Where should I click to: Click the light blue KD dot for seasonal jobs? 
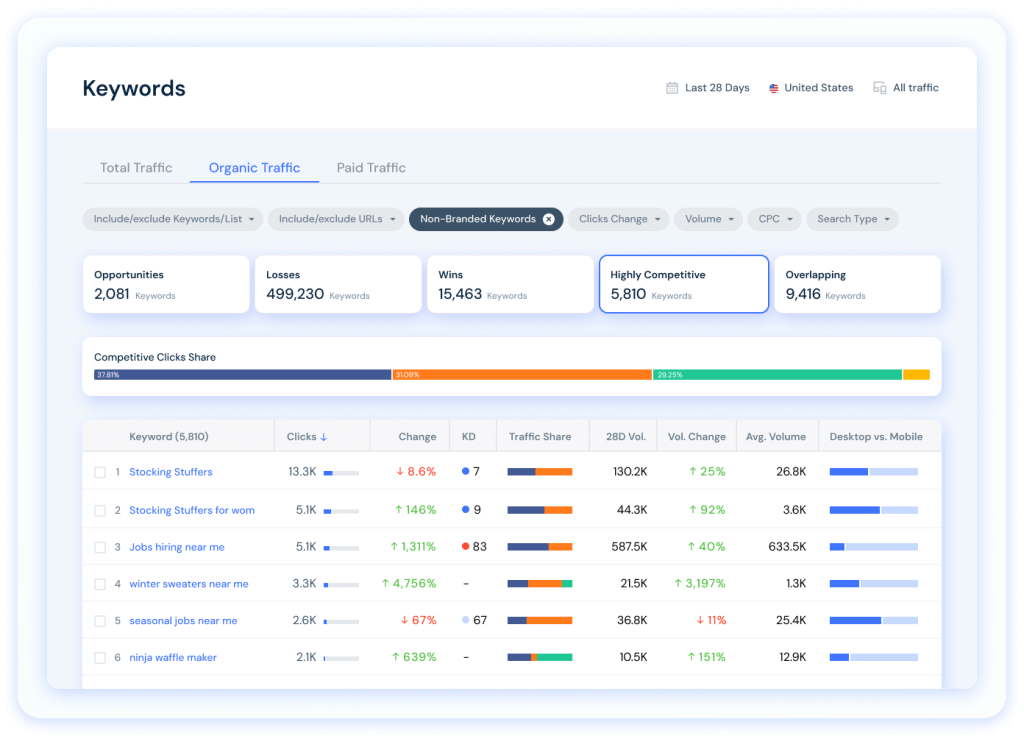465,620
